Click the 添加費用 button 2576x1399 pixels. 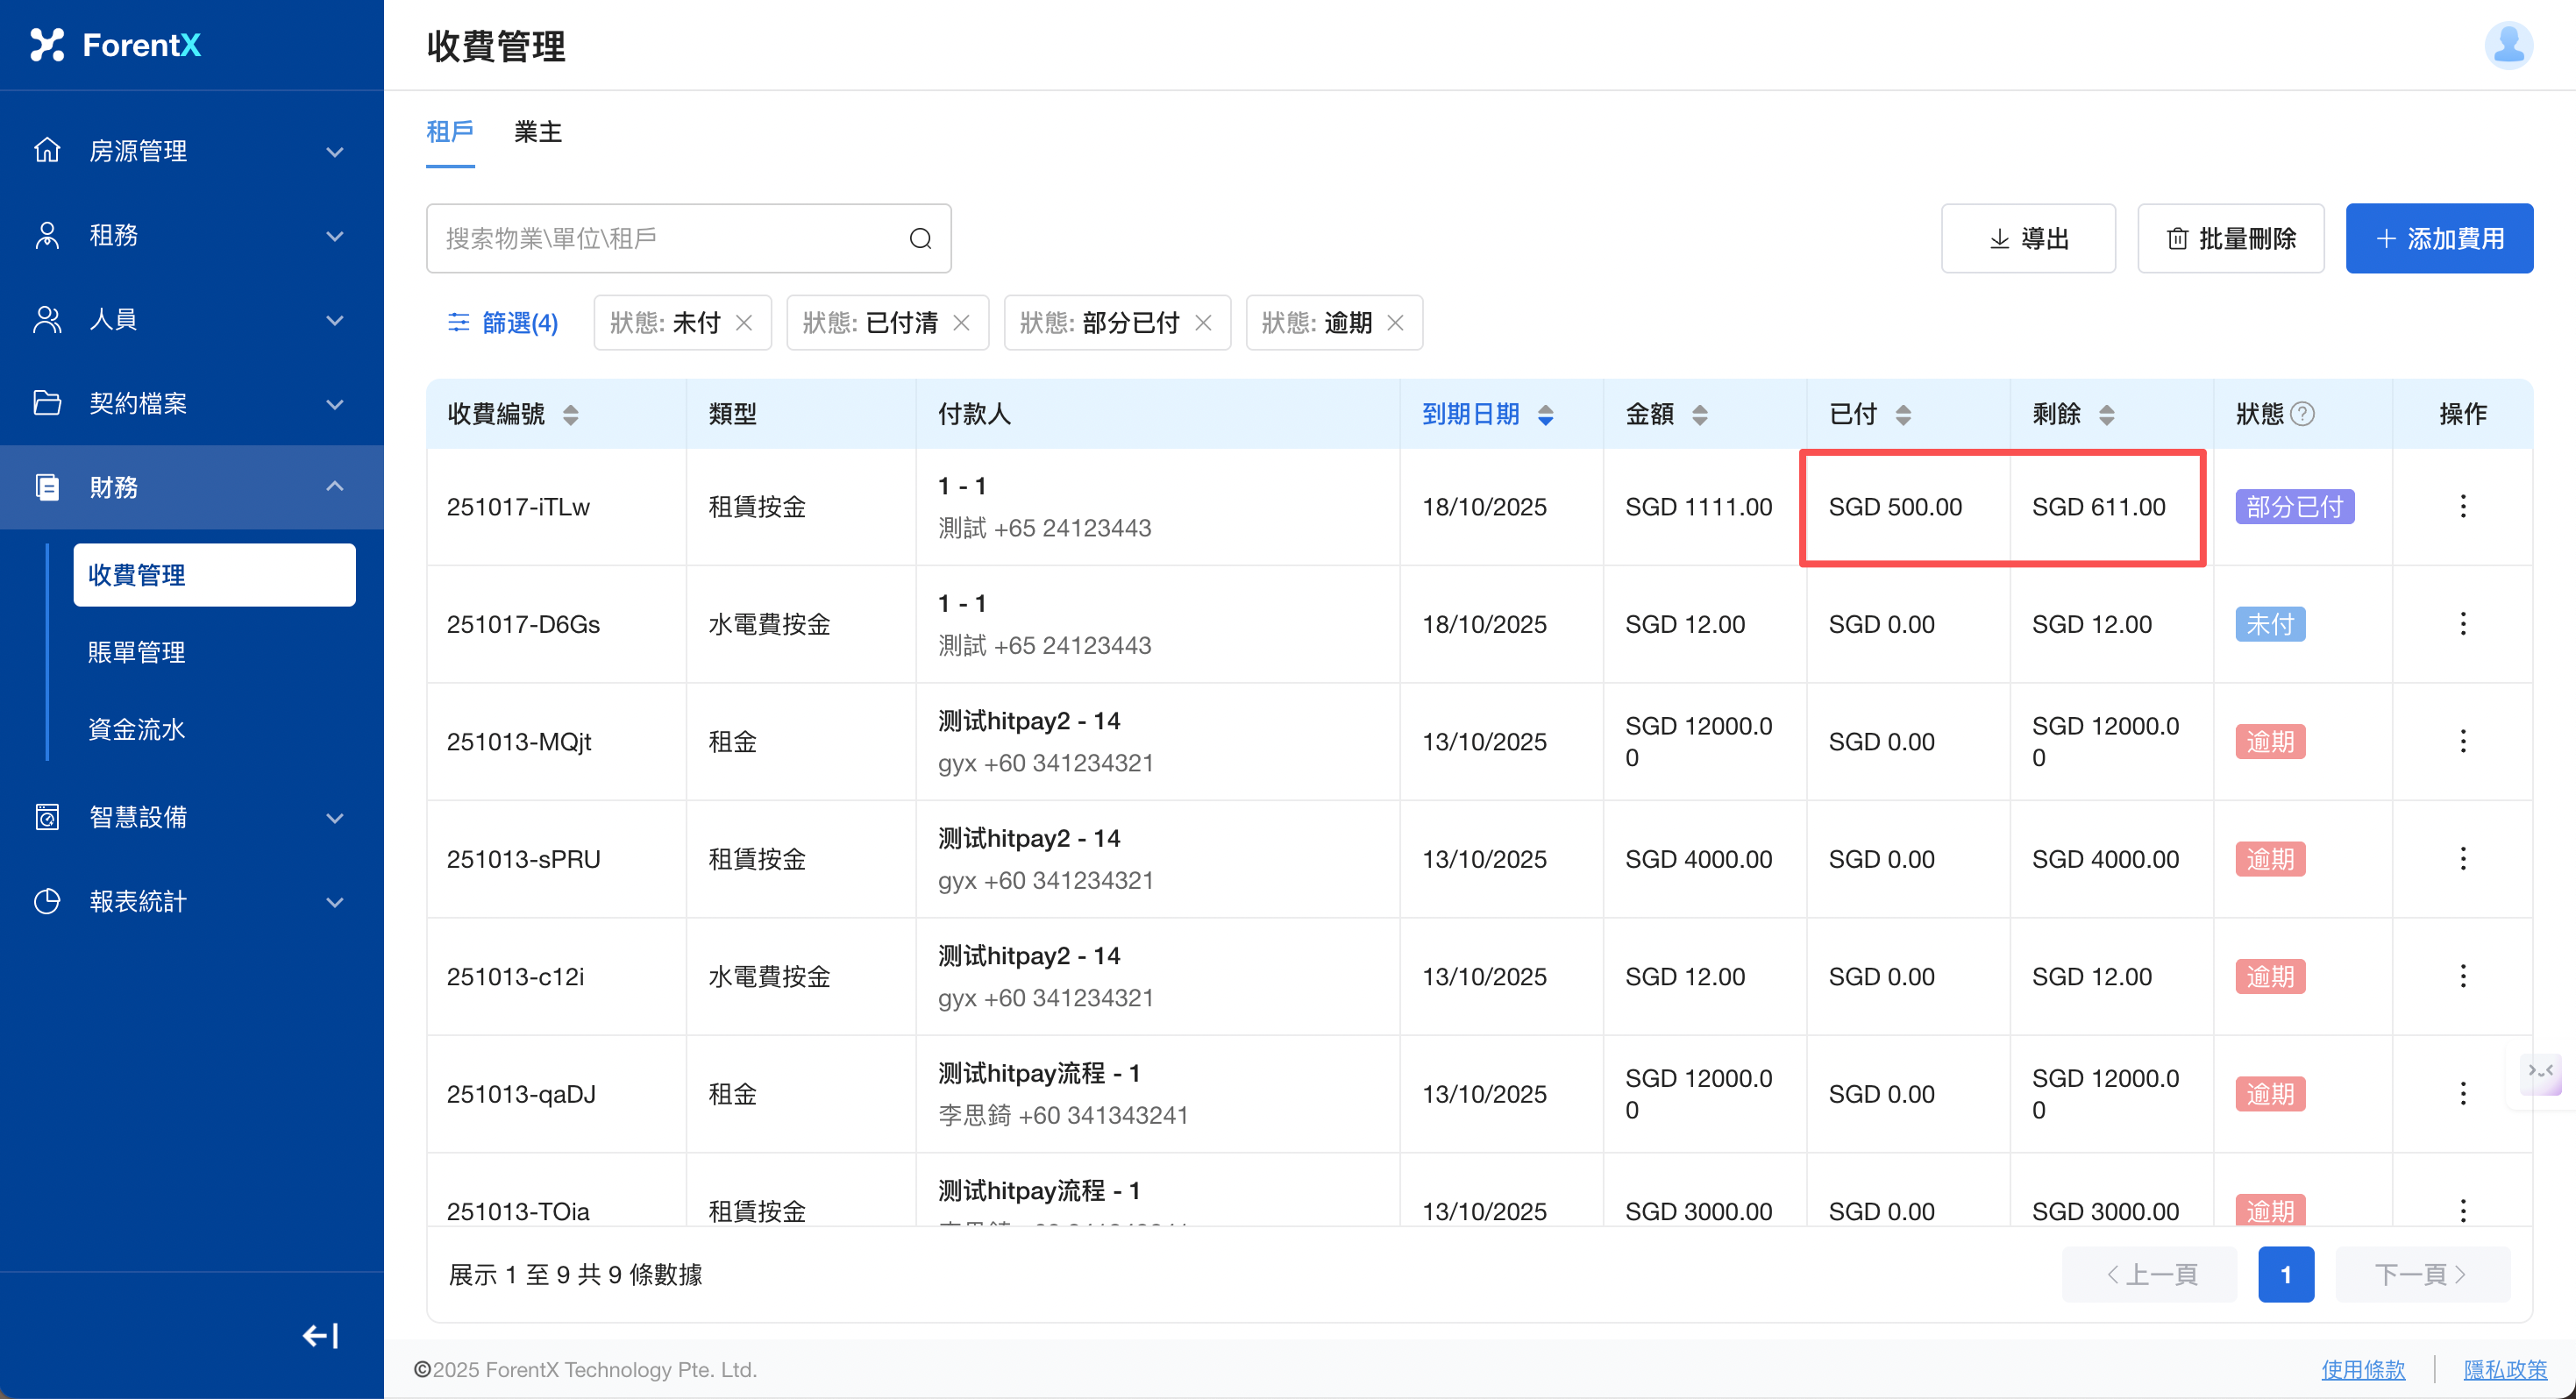[2438, 238]
